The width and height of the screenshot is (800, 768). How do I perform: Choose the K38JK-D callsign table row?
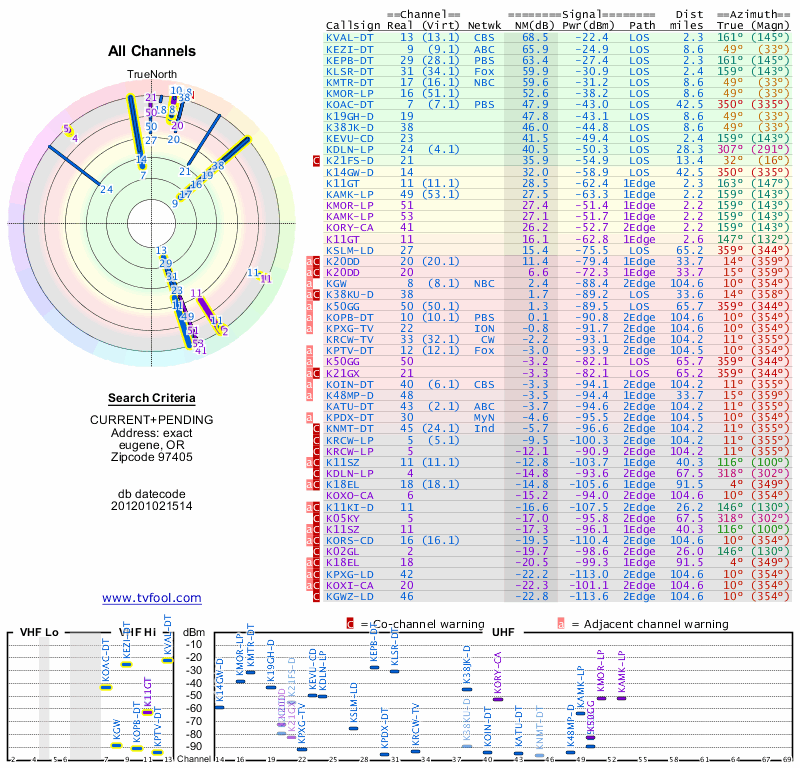pyautogui.click(x=559, y=127)
